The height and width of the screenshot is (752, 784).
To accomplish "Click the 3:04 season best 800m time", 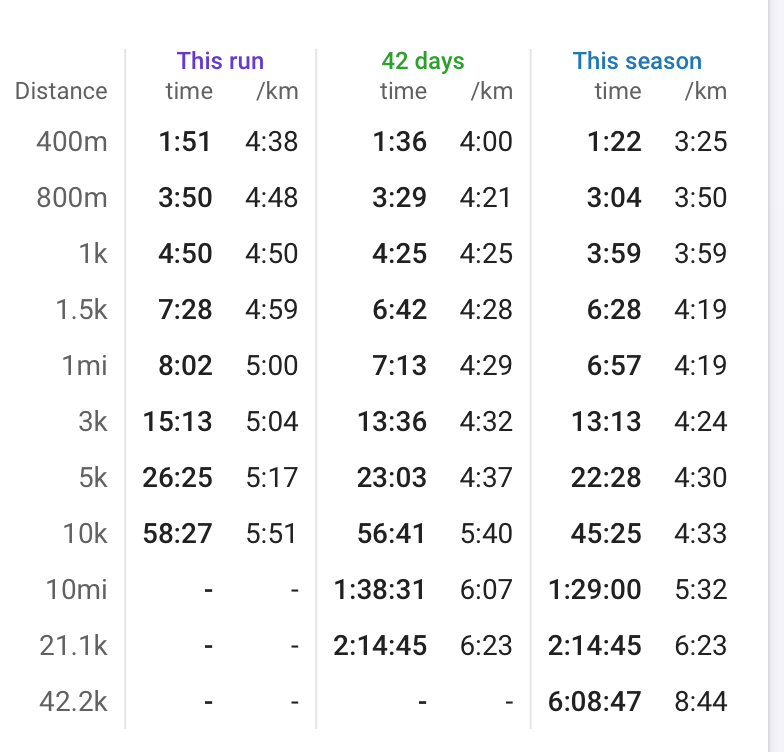I will click(x=614, y=198).
